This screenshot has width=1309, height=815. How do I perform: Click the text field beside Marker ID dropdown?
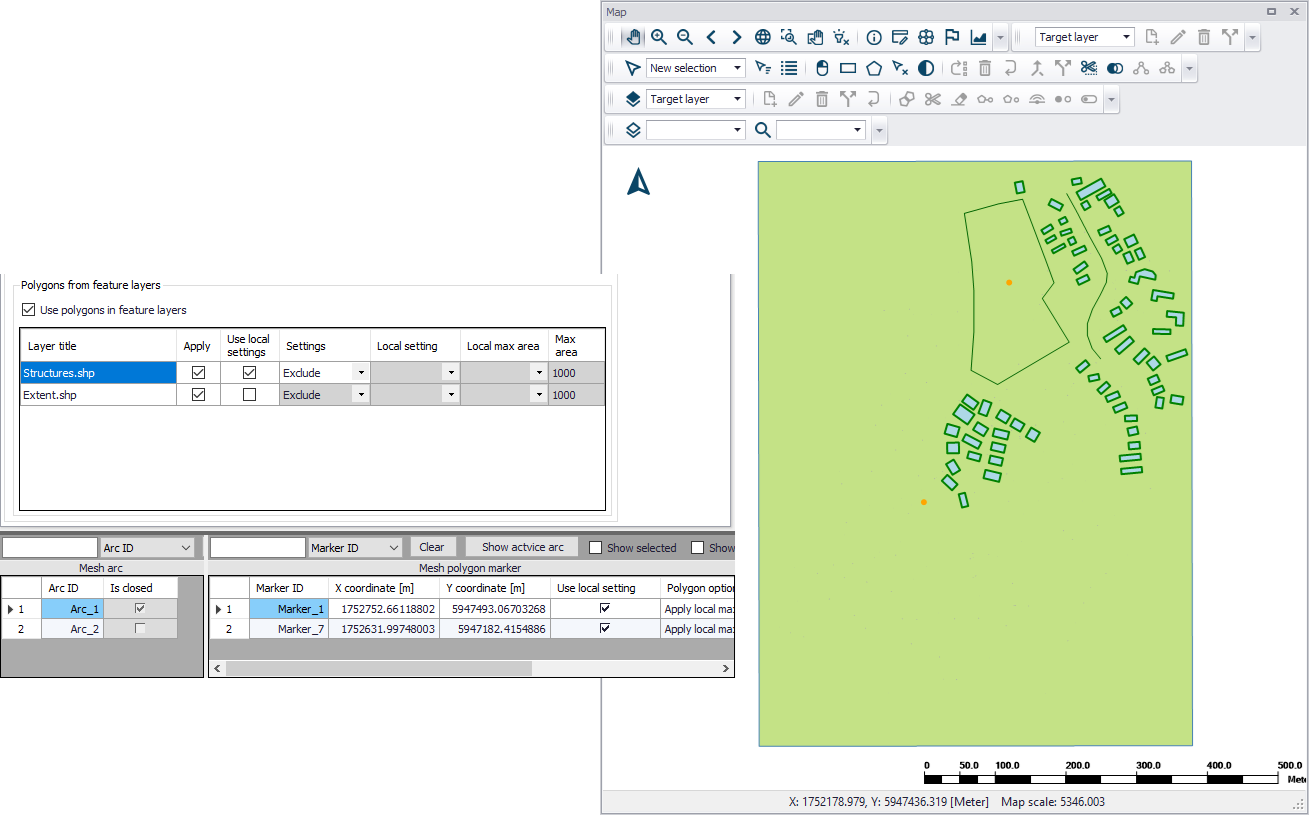coord(258,548)
